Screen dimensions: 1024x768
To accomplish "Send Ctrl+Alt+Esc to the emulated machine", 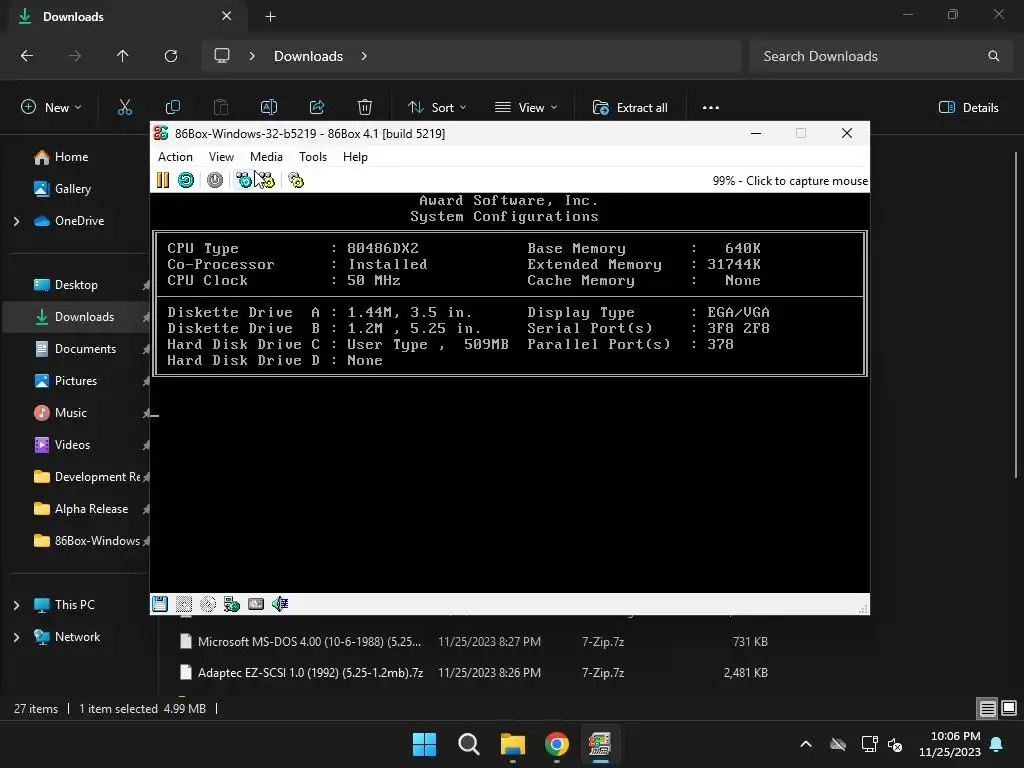I will [265, 180].
